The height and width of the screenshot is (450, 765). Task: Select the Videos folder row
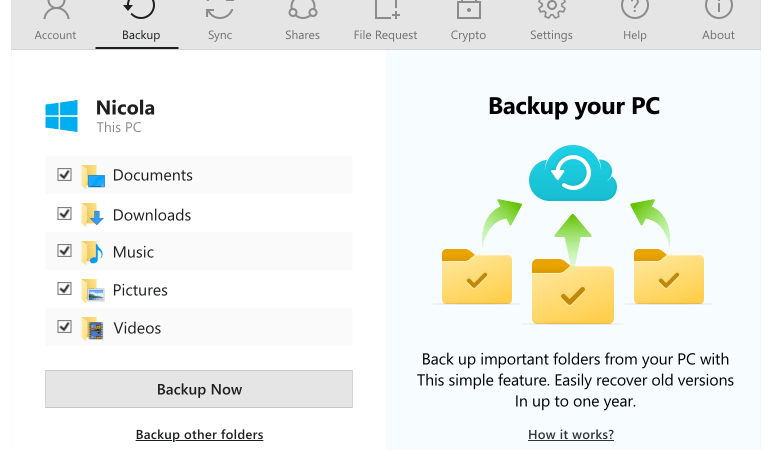pos(199,327)
